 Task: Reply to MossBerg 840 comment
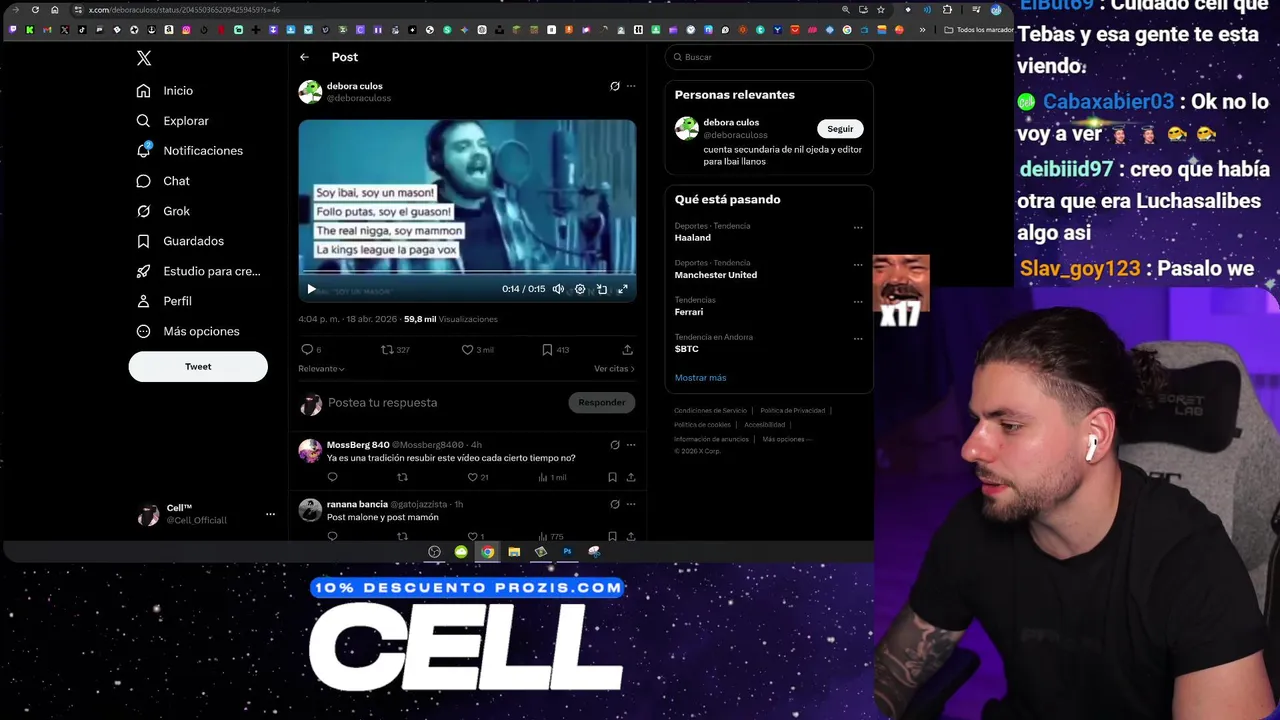tap(333, 478)
